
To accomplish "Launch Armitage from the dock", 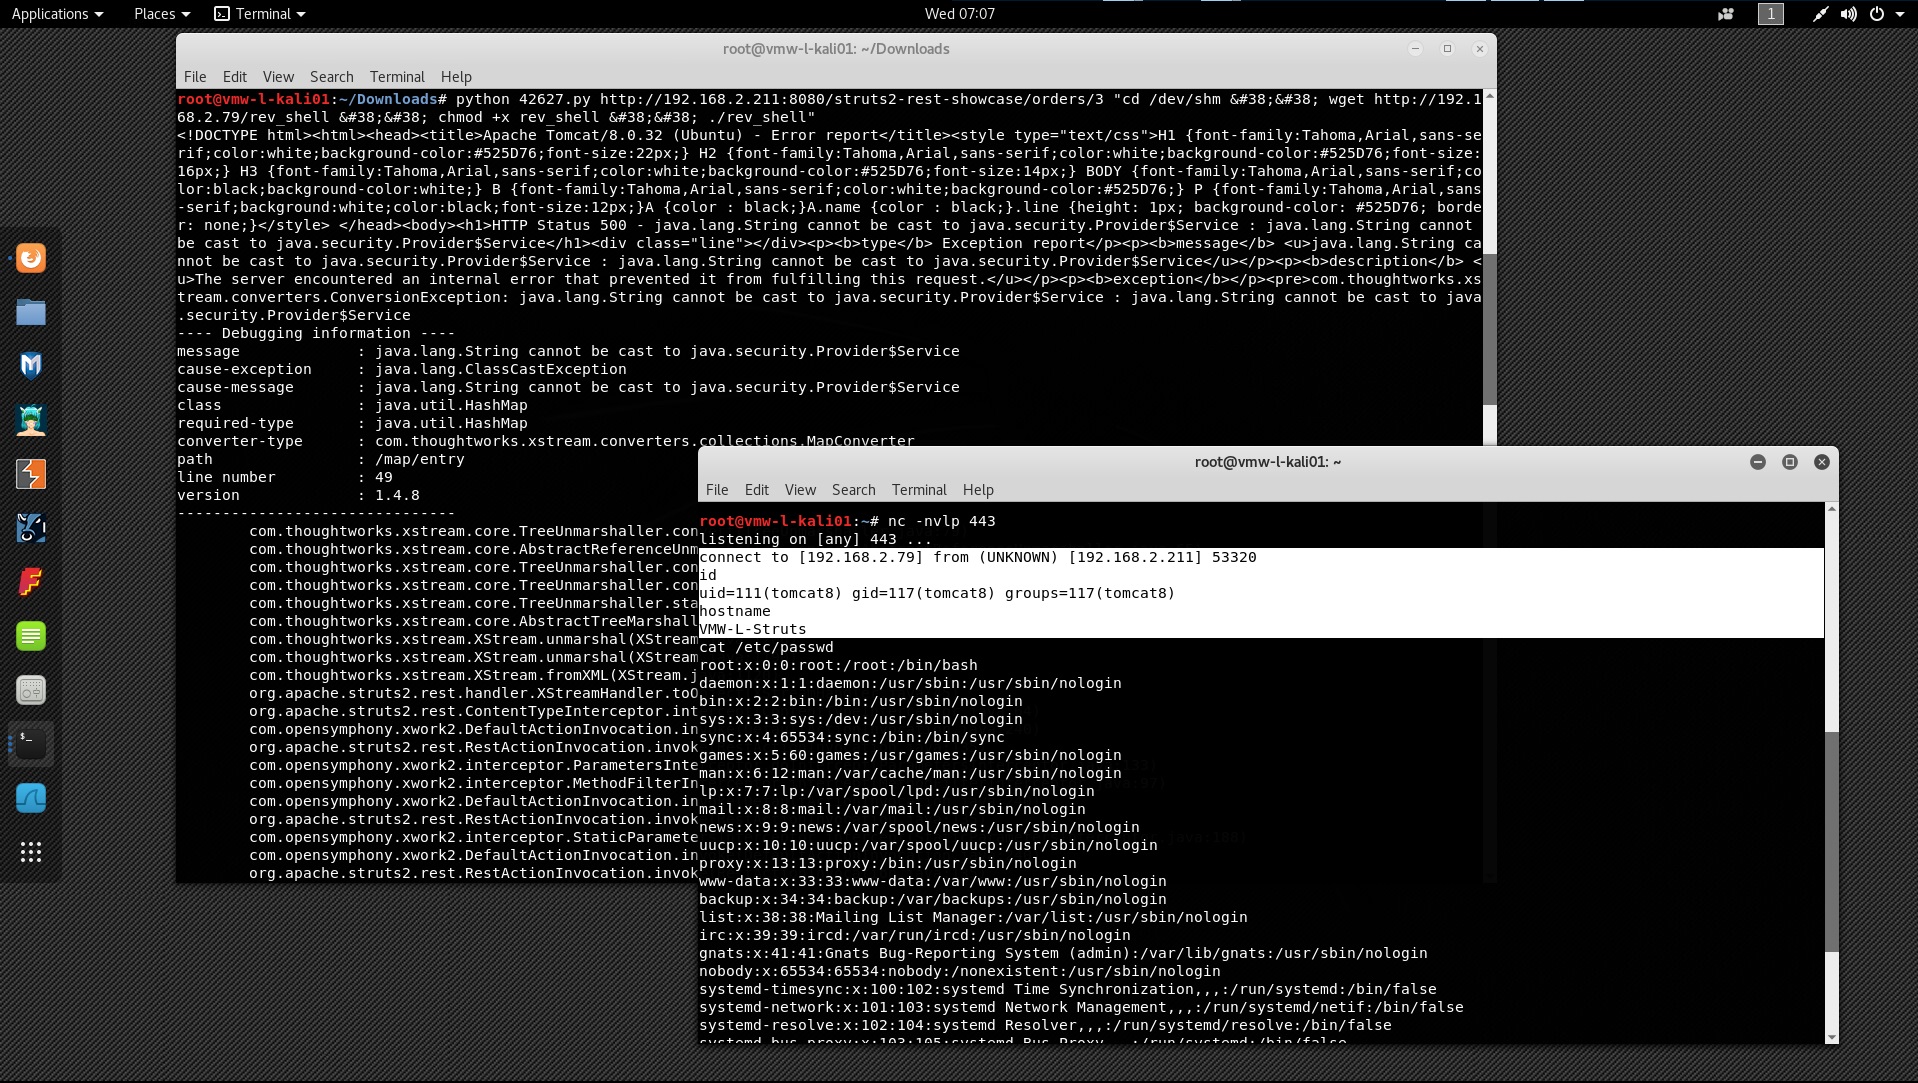I will [x=31, y=420].
